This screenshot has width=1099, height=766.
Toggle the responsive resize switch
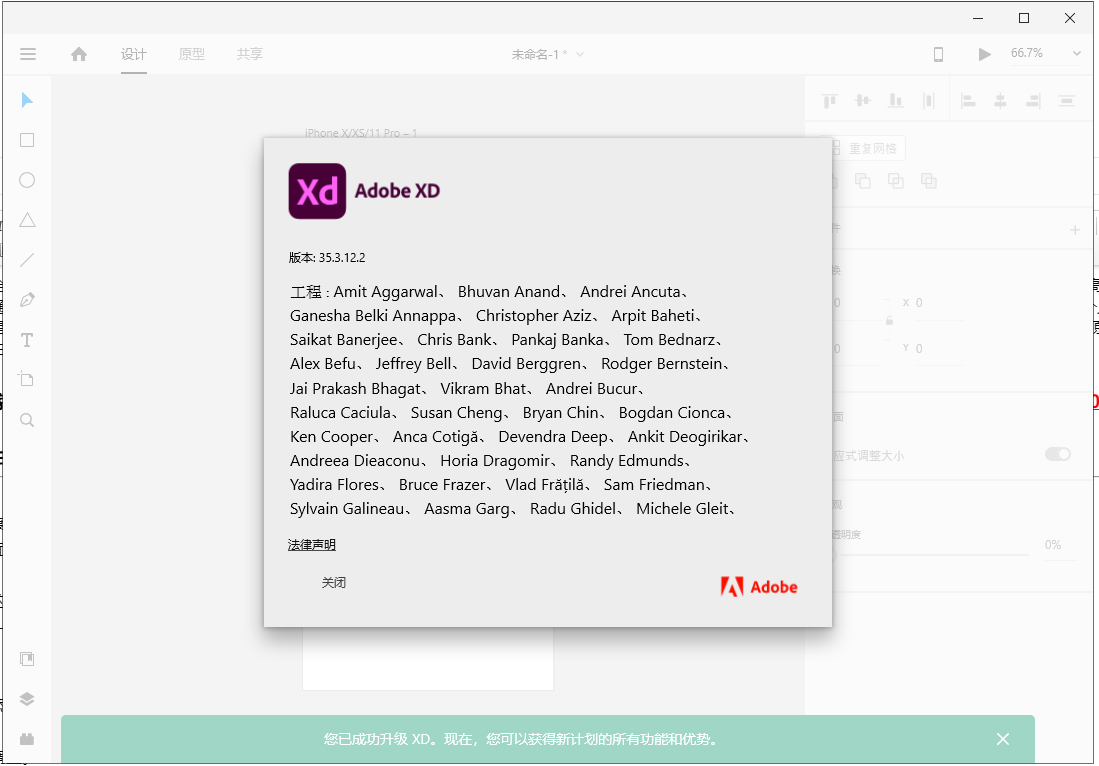pos(1057,454)
